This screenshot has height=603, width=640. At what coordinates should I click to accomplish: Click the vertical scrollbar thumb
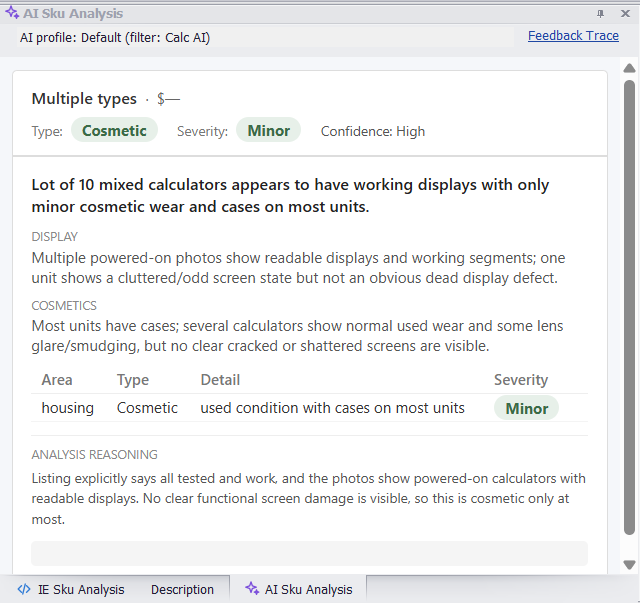point(629,307)
